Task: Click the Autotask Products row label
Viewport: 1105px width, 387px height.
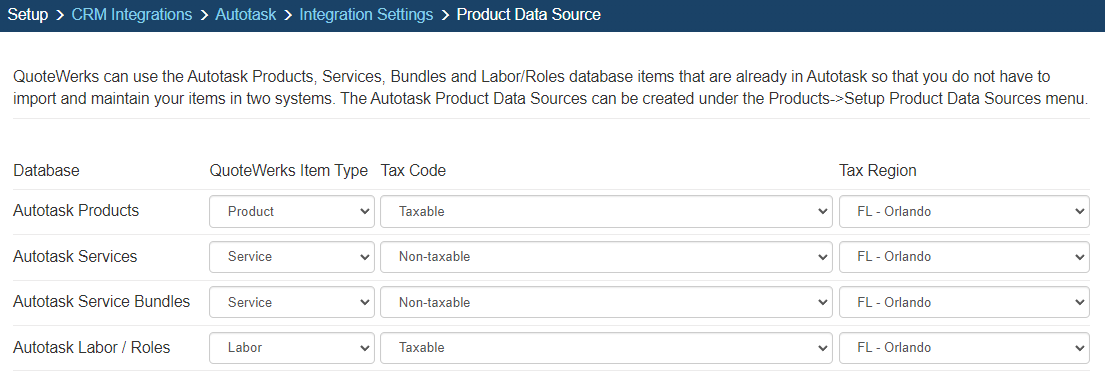Action: pyautogui.click(x=76, y=210)
